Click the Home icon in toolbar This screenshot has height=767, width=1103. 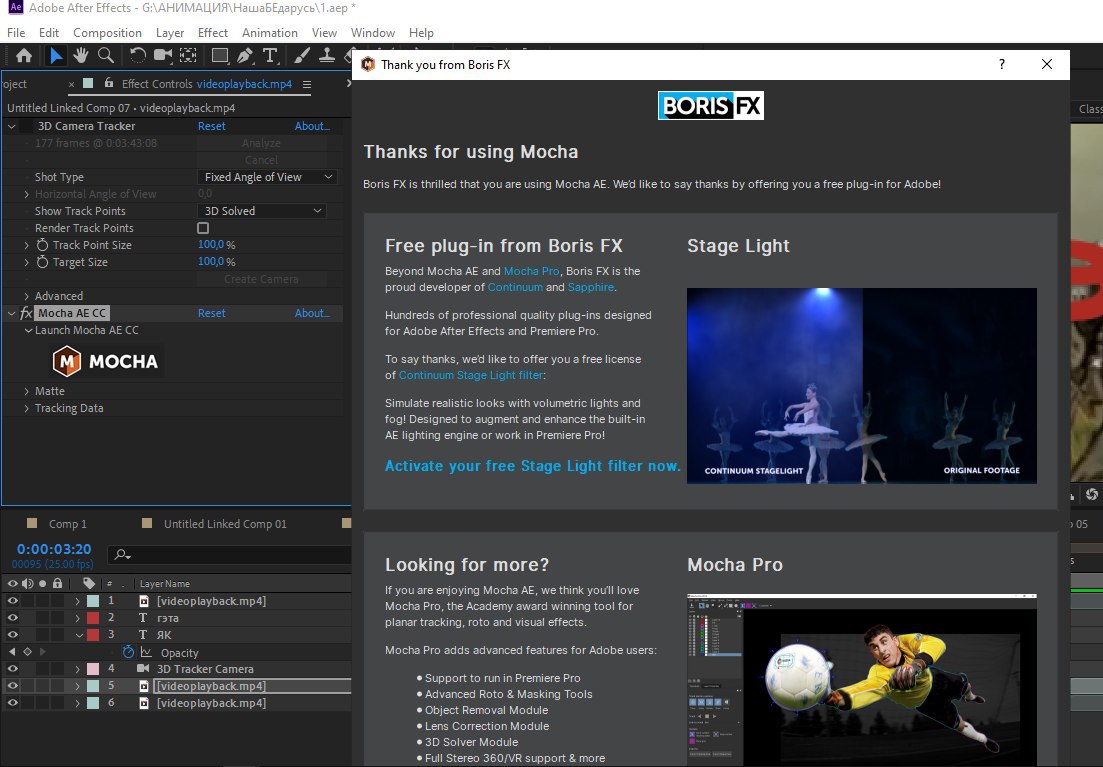[24, 56]
